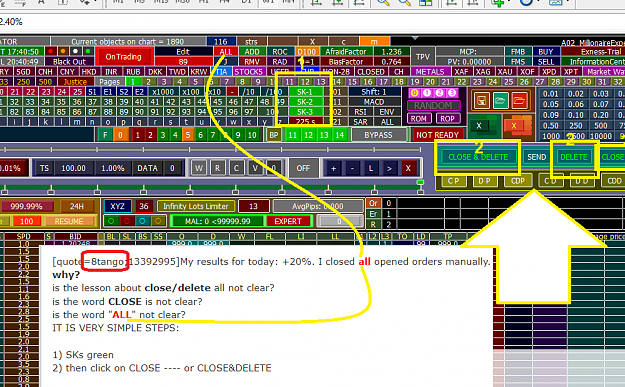Click the orange floppy-disk save icon
Image resolution: width=625 pixels, height=387 pixels.
pyautogui.click(x=482, y=100)
